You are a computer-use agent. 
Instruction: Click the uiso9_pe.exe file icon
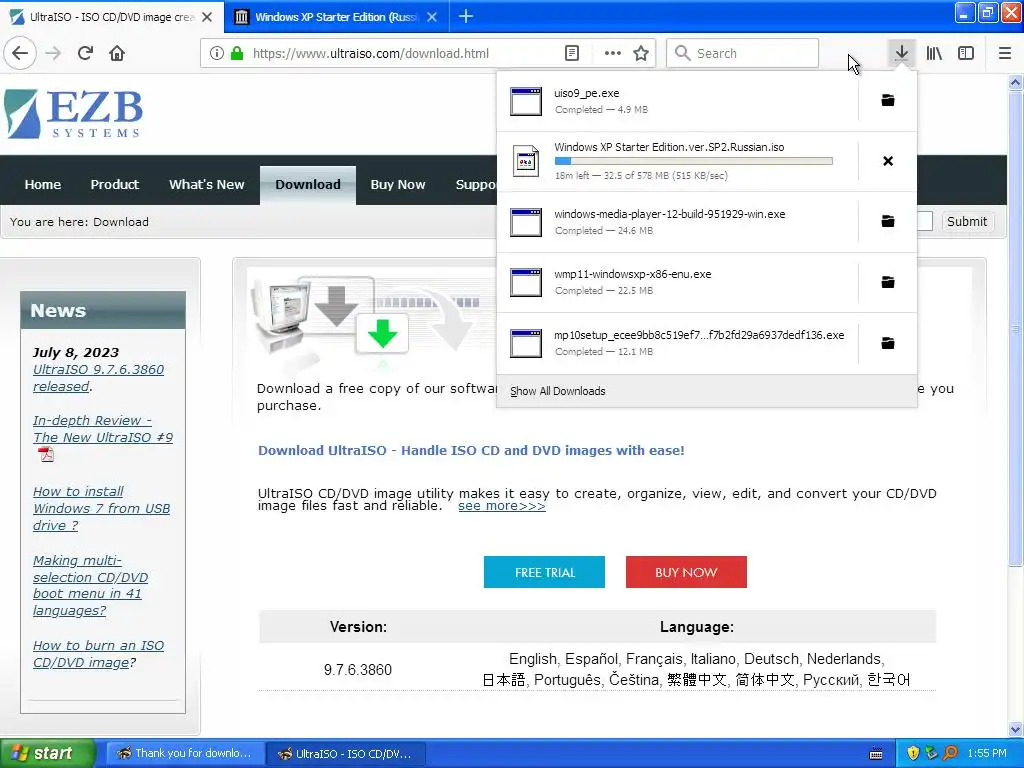526,101
